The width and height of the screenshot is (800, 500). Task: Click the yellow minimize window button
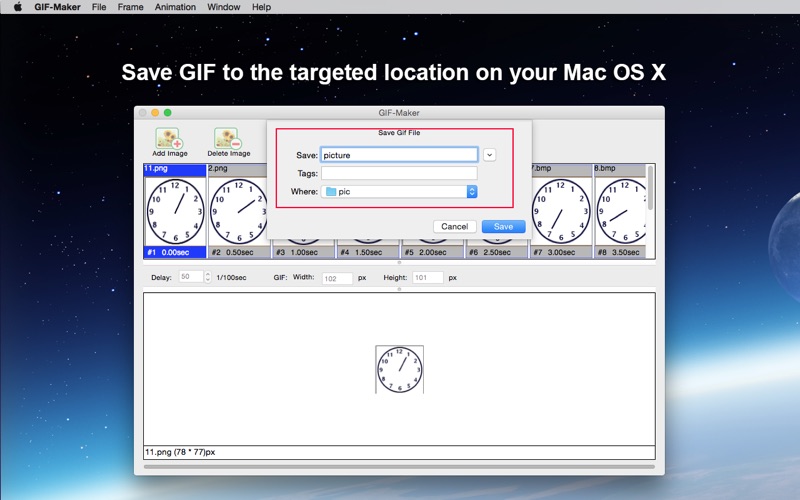point(155,113)
